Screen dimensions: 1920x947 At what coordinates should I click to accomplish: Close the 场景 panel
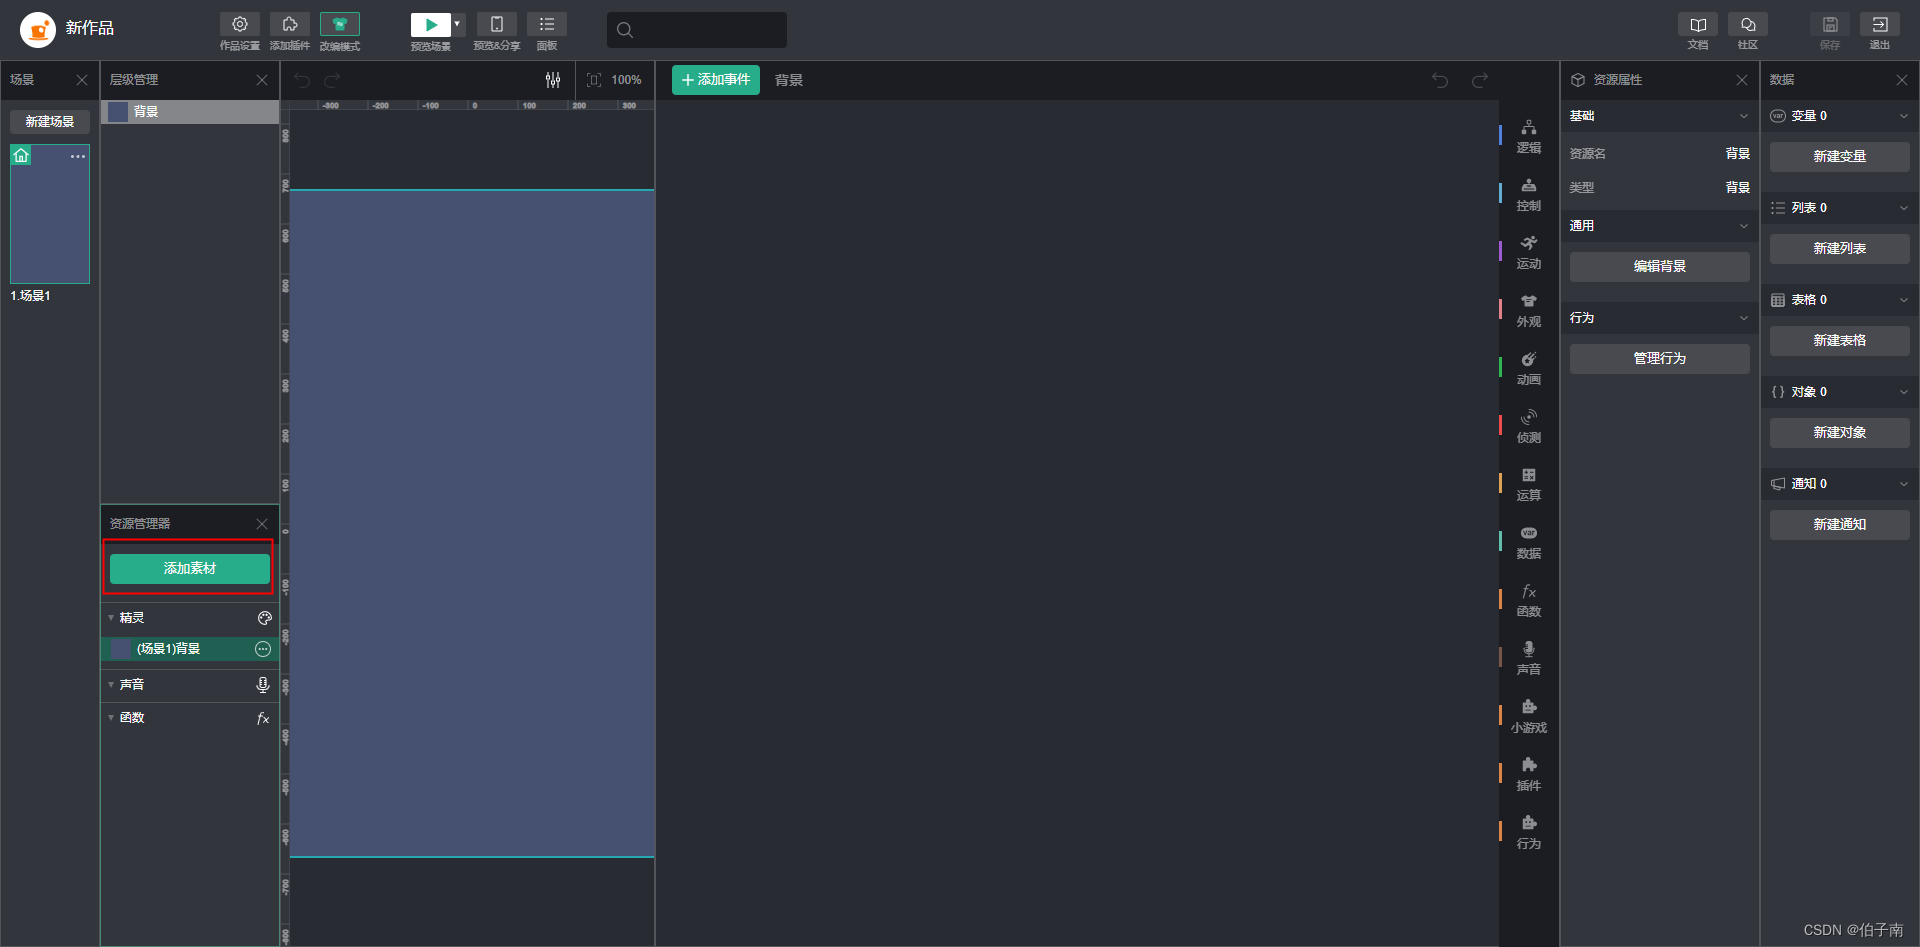pyautogui.click(x=82, y=80)
